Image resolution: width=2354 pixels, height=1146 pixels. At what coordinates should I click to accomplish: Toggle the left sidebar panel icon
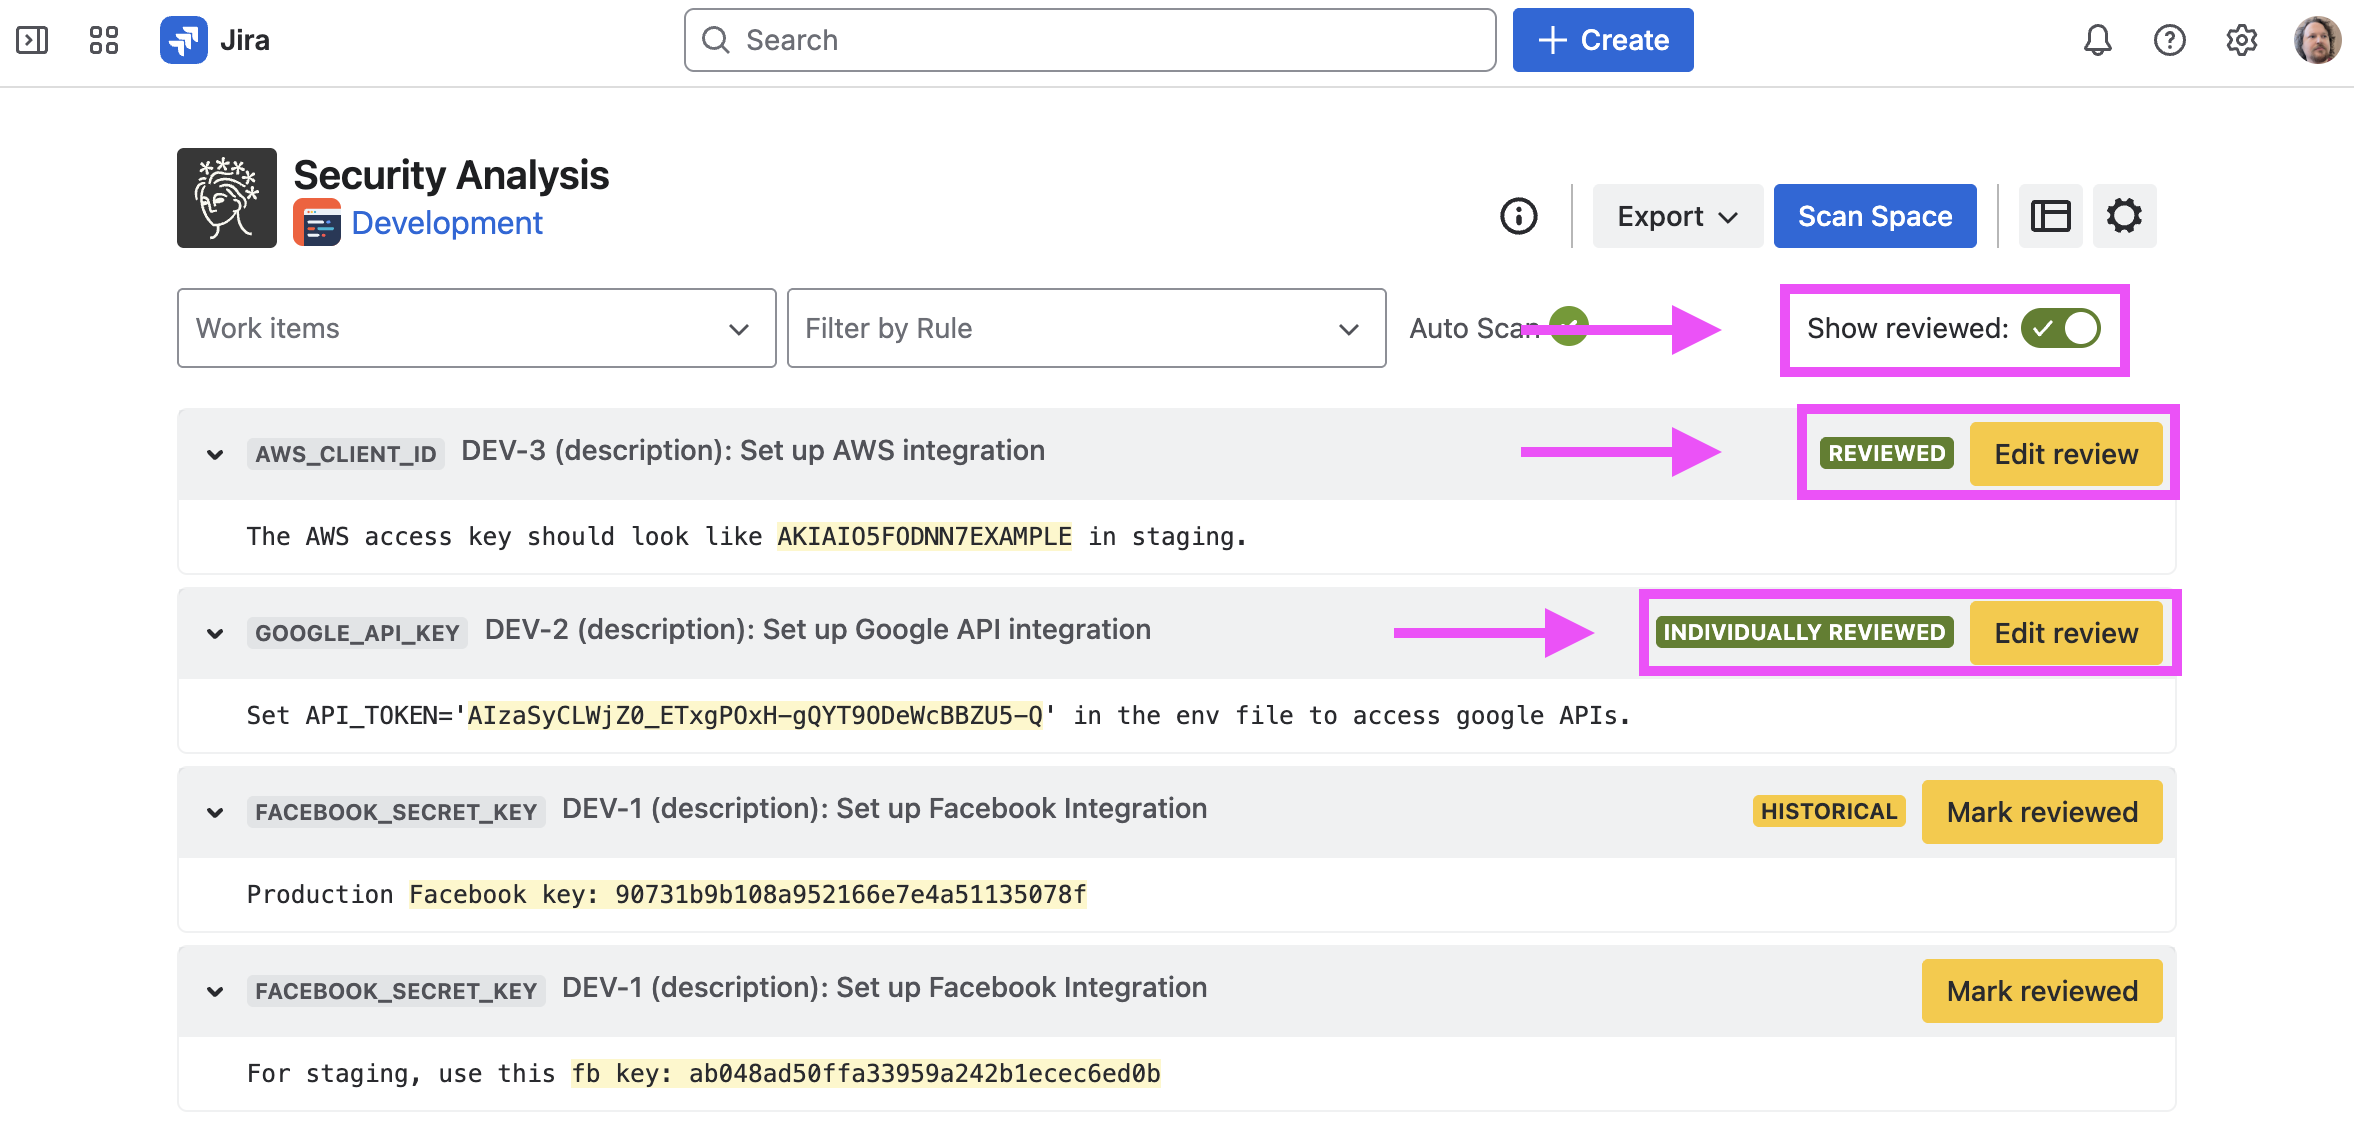(32, 40)
